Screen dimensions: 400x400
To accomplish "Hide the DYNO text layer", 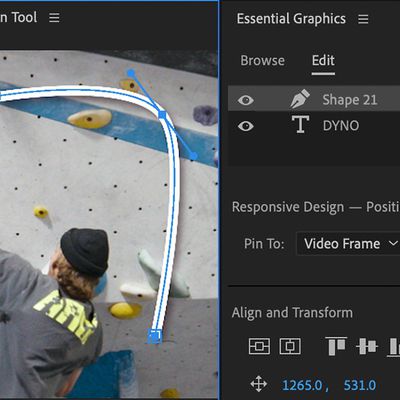I will 246,126.
